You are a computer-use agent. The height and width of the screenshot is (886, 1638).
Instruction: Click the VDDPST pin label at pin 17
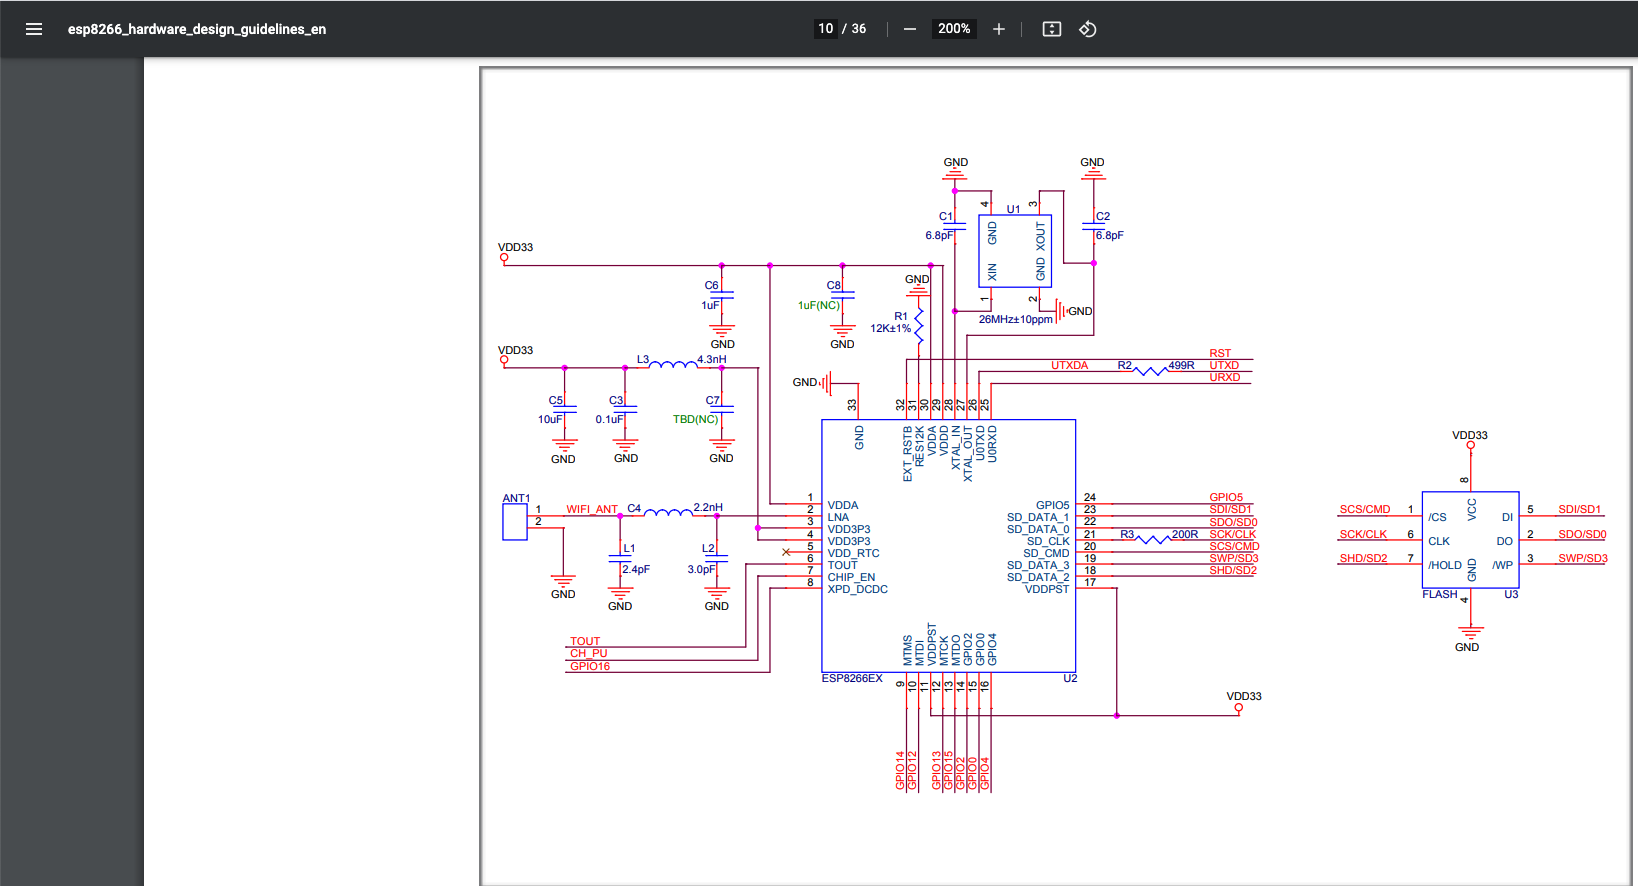click(1047, 589)
